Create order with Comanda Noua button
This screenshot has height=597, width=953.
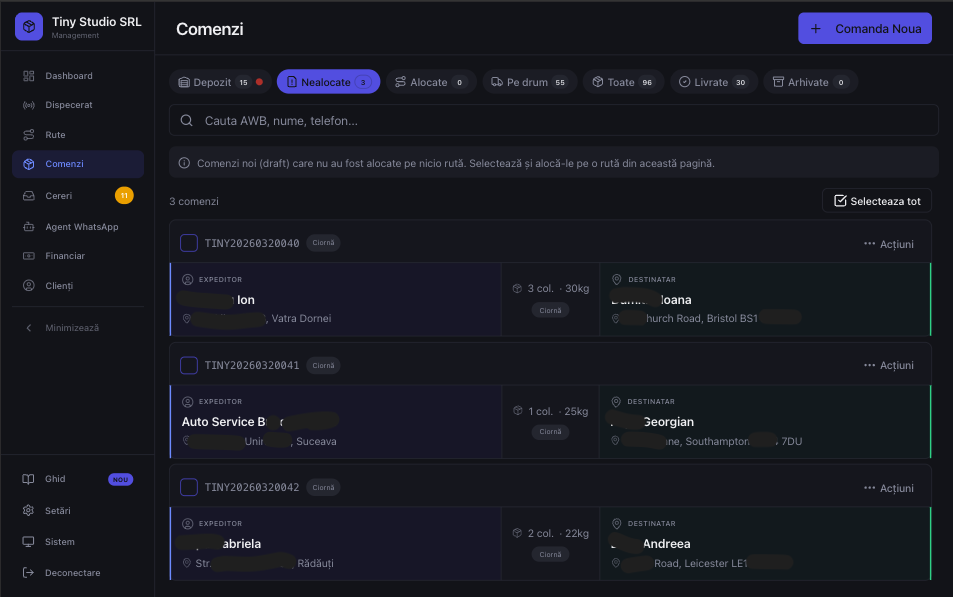(864, 28)
